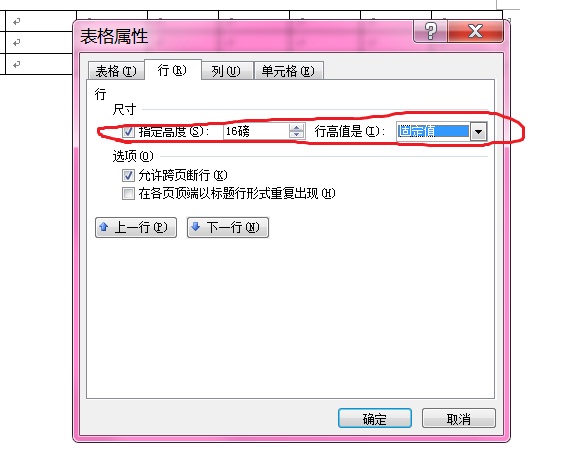
Task: Toggle the 指定高度 checkbox
Action: tap(128, 131)
